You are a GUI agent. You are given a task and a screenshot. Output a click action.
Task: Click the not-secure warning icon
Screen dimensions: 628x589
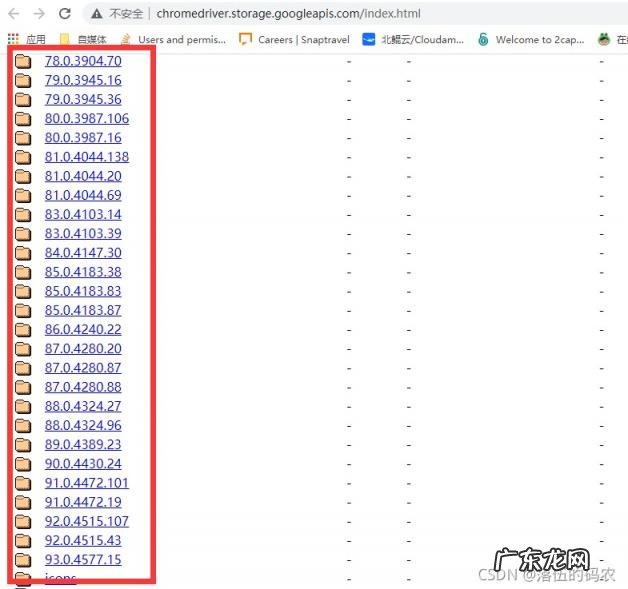[96, 14]
